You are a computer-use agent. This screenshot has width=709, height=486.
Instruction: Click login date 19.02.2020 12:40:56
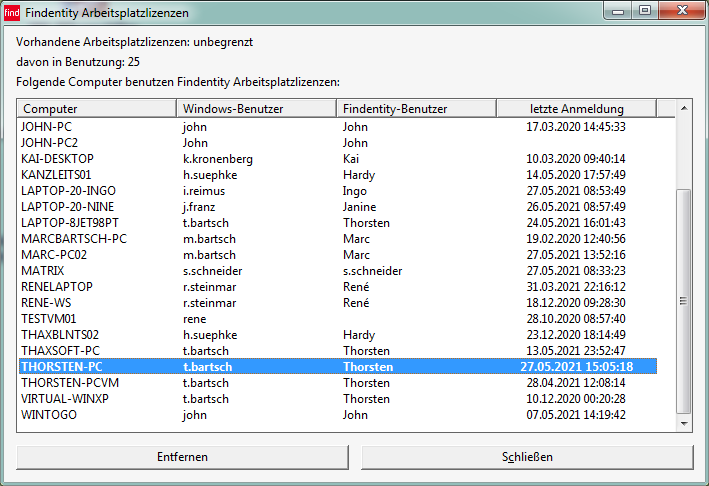click(576, 239)
